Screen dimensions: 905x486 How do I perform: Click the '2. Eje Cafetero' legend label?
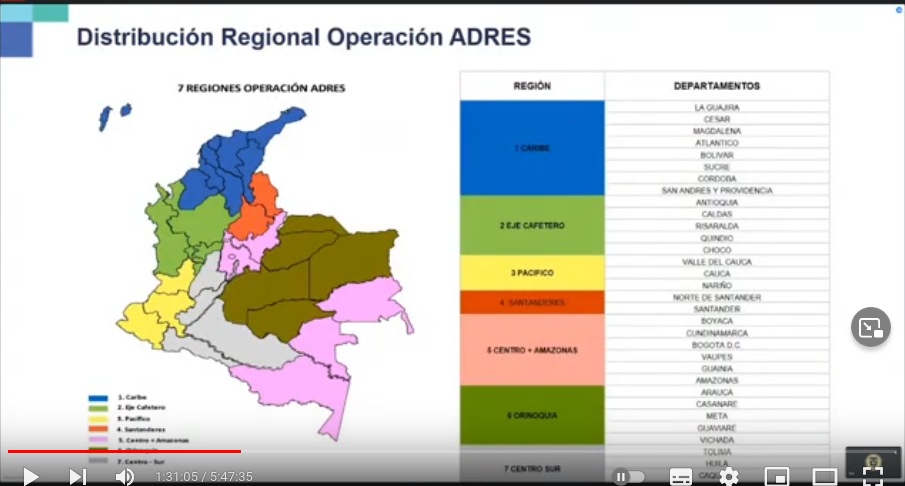point(141,408)
